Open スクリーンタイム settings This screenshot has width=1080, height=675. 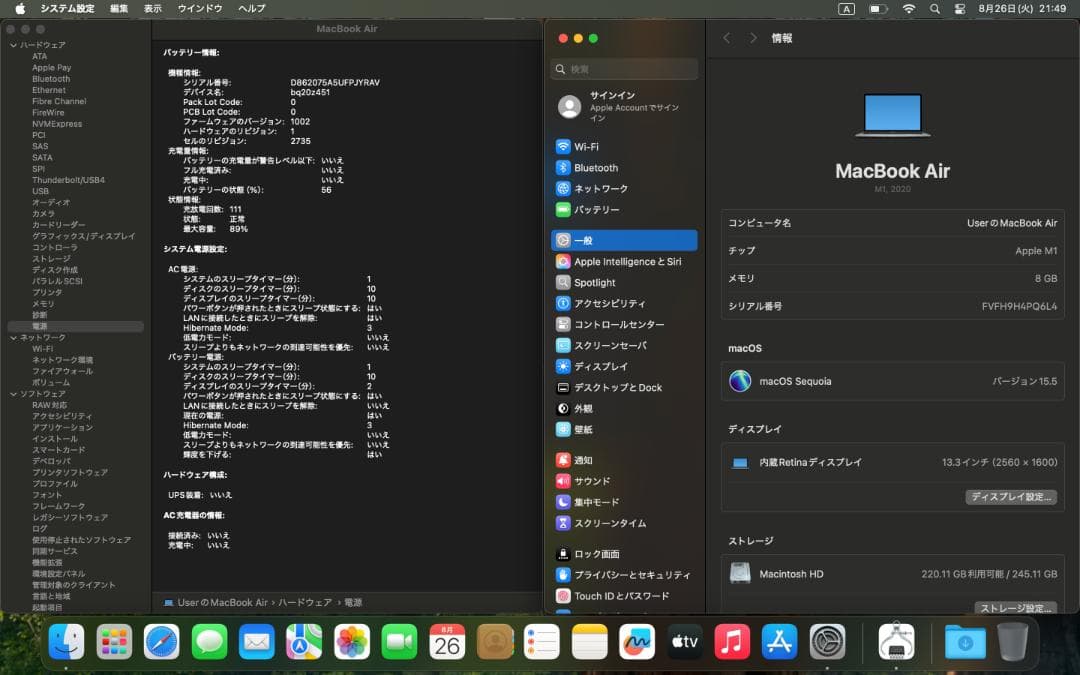[x=624, y=523]
